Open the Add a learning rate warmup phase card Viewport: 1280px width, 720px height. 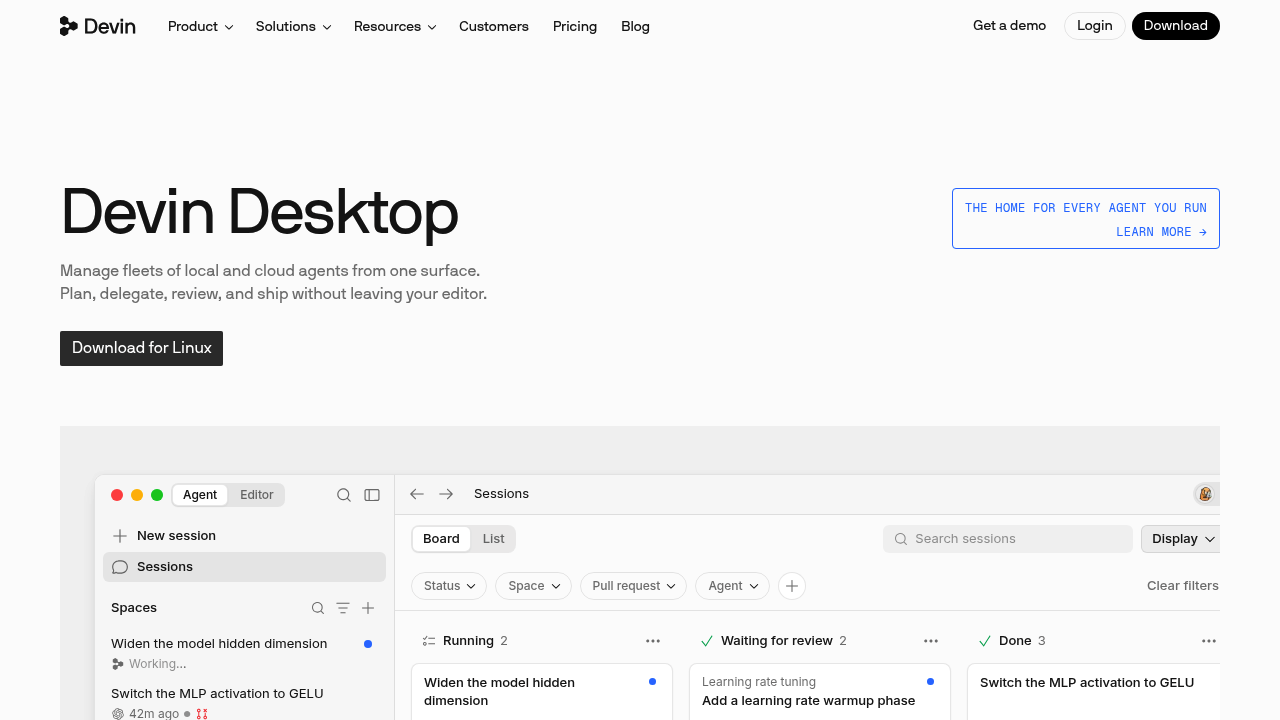coord(820,692)
